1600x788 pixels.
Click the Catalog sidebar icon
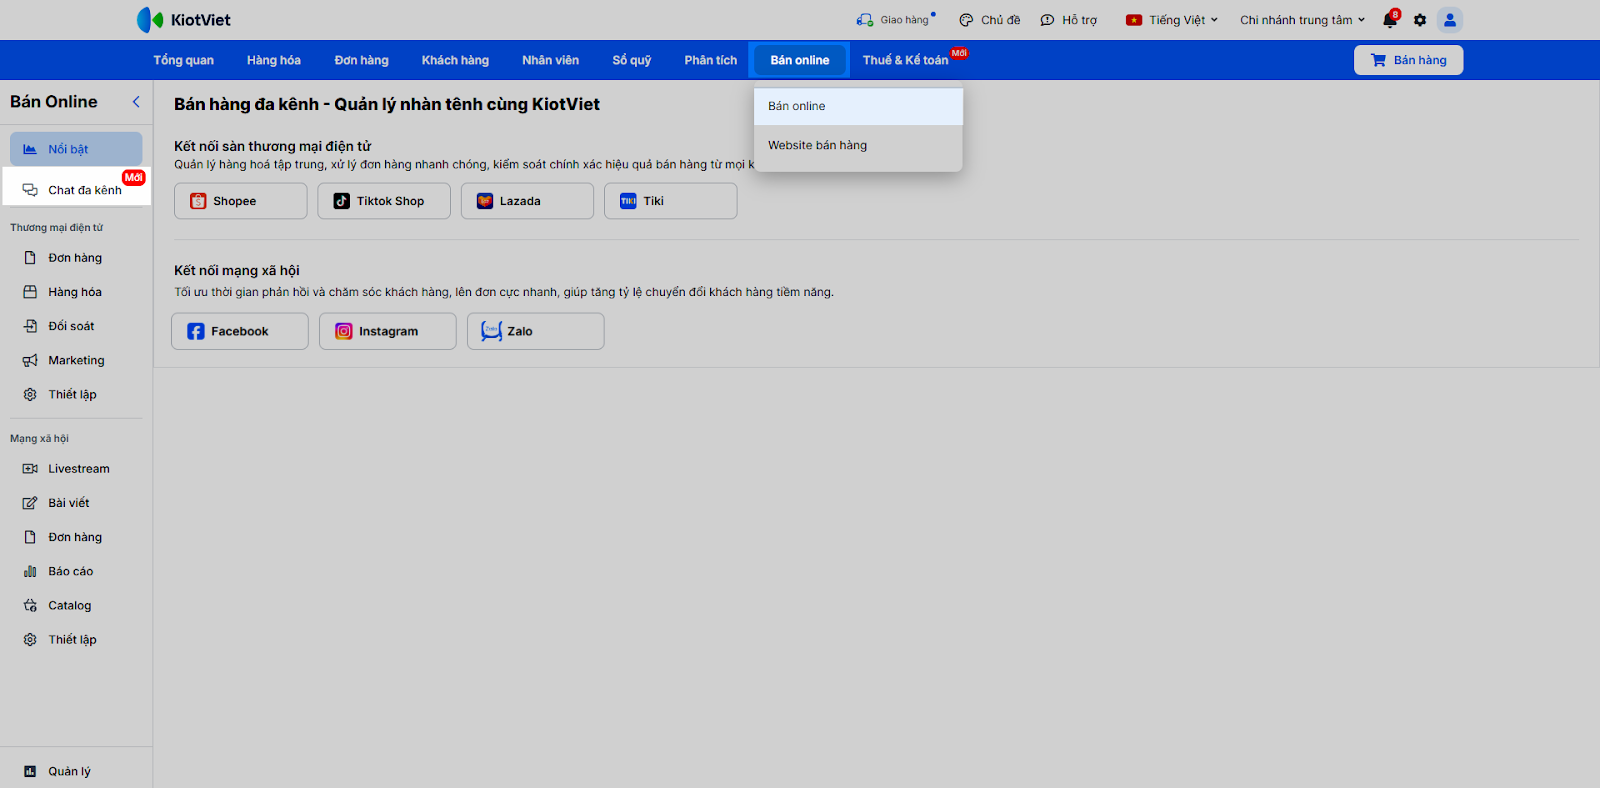click(30, 605)
